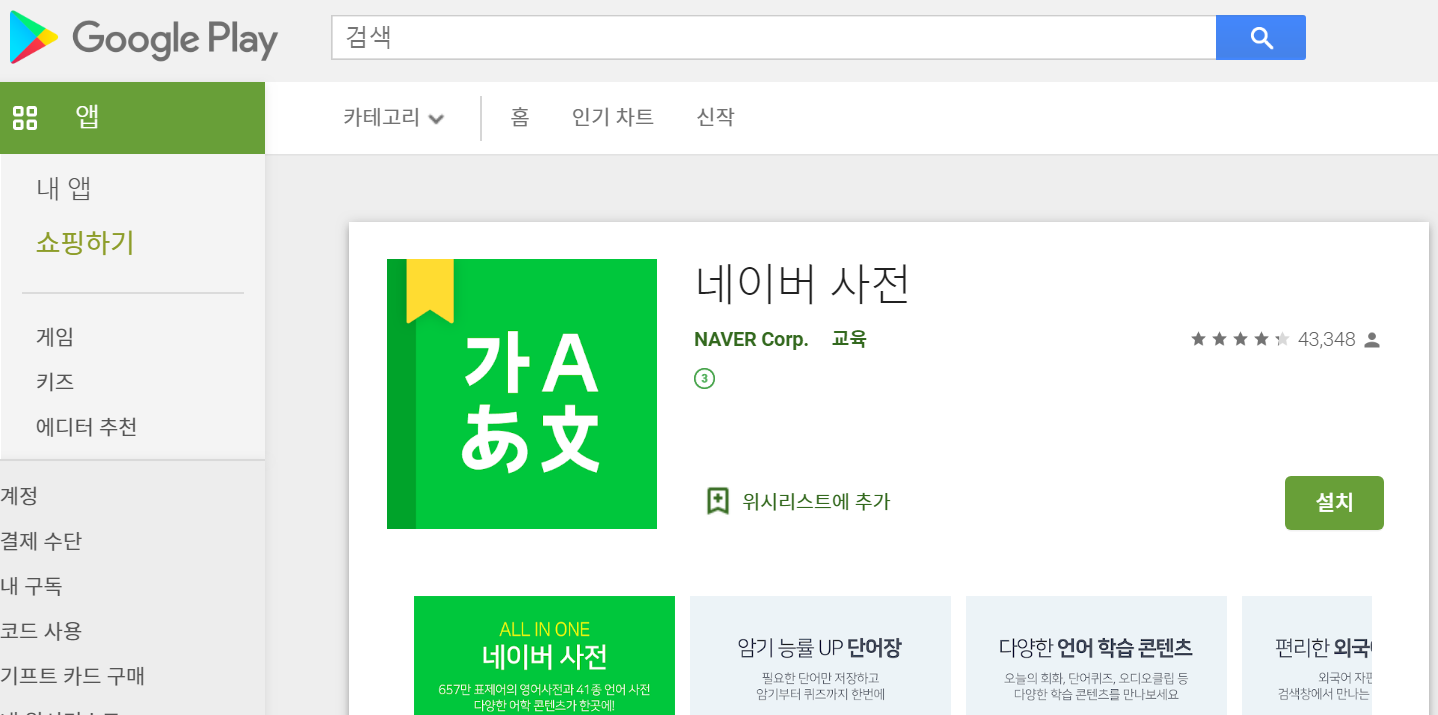Image resolution: width=1438 pixels, height=715 pixels.
Task: Open 내 앱 in the sidebar
Action: (64, 188)
